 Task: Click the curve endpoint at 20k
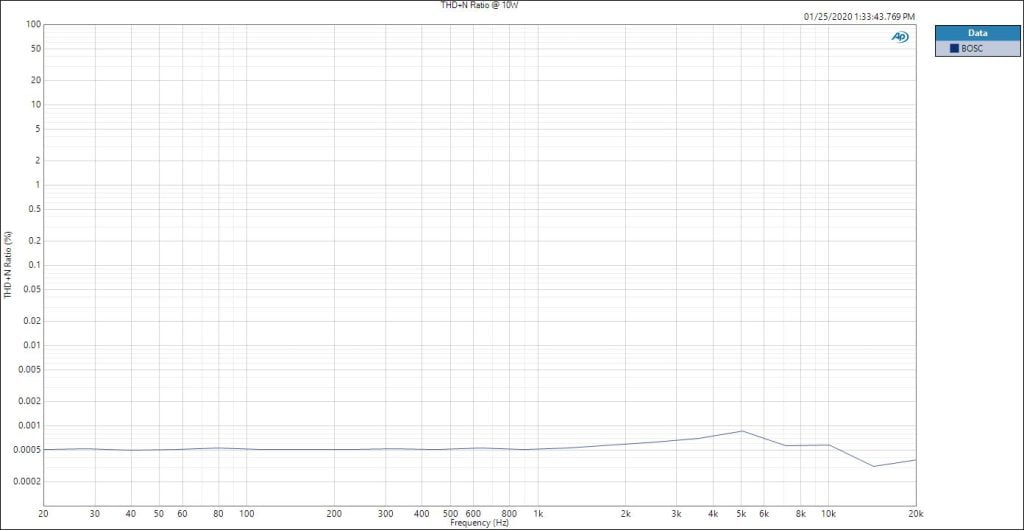pos(915,460)
